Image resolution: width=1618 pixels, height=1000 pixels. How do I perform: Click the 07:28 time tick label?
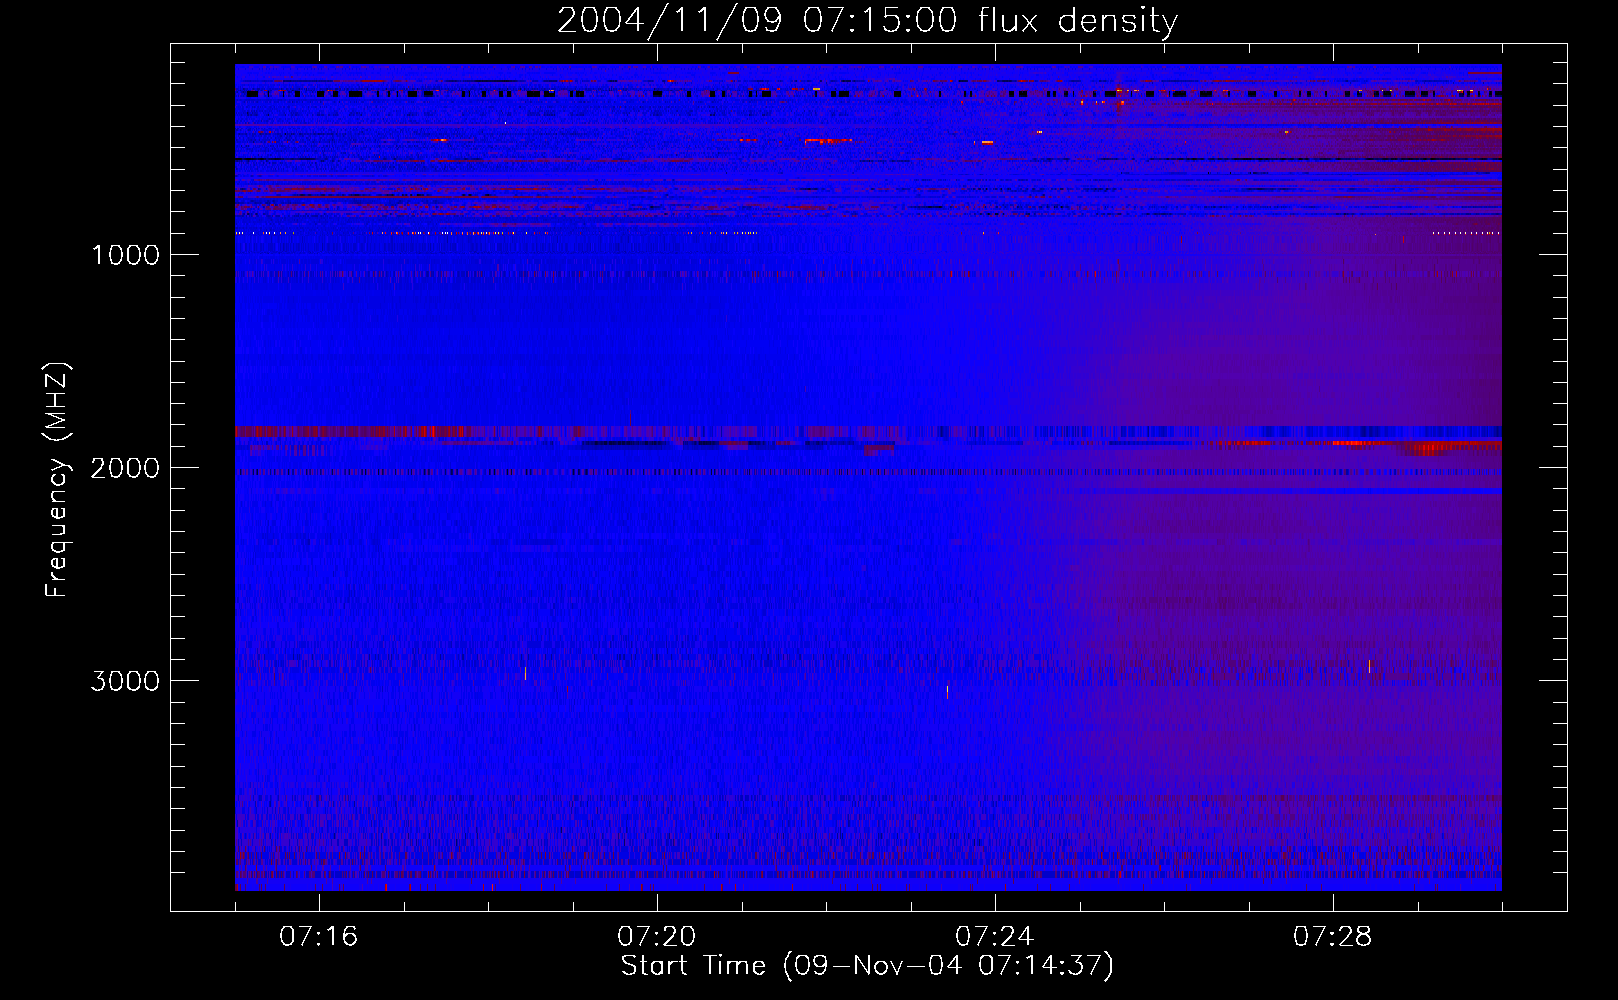[1333, 937]
